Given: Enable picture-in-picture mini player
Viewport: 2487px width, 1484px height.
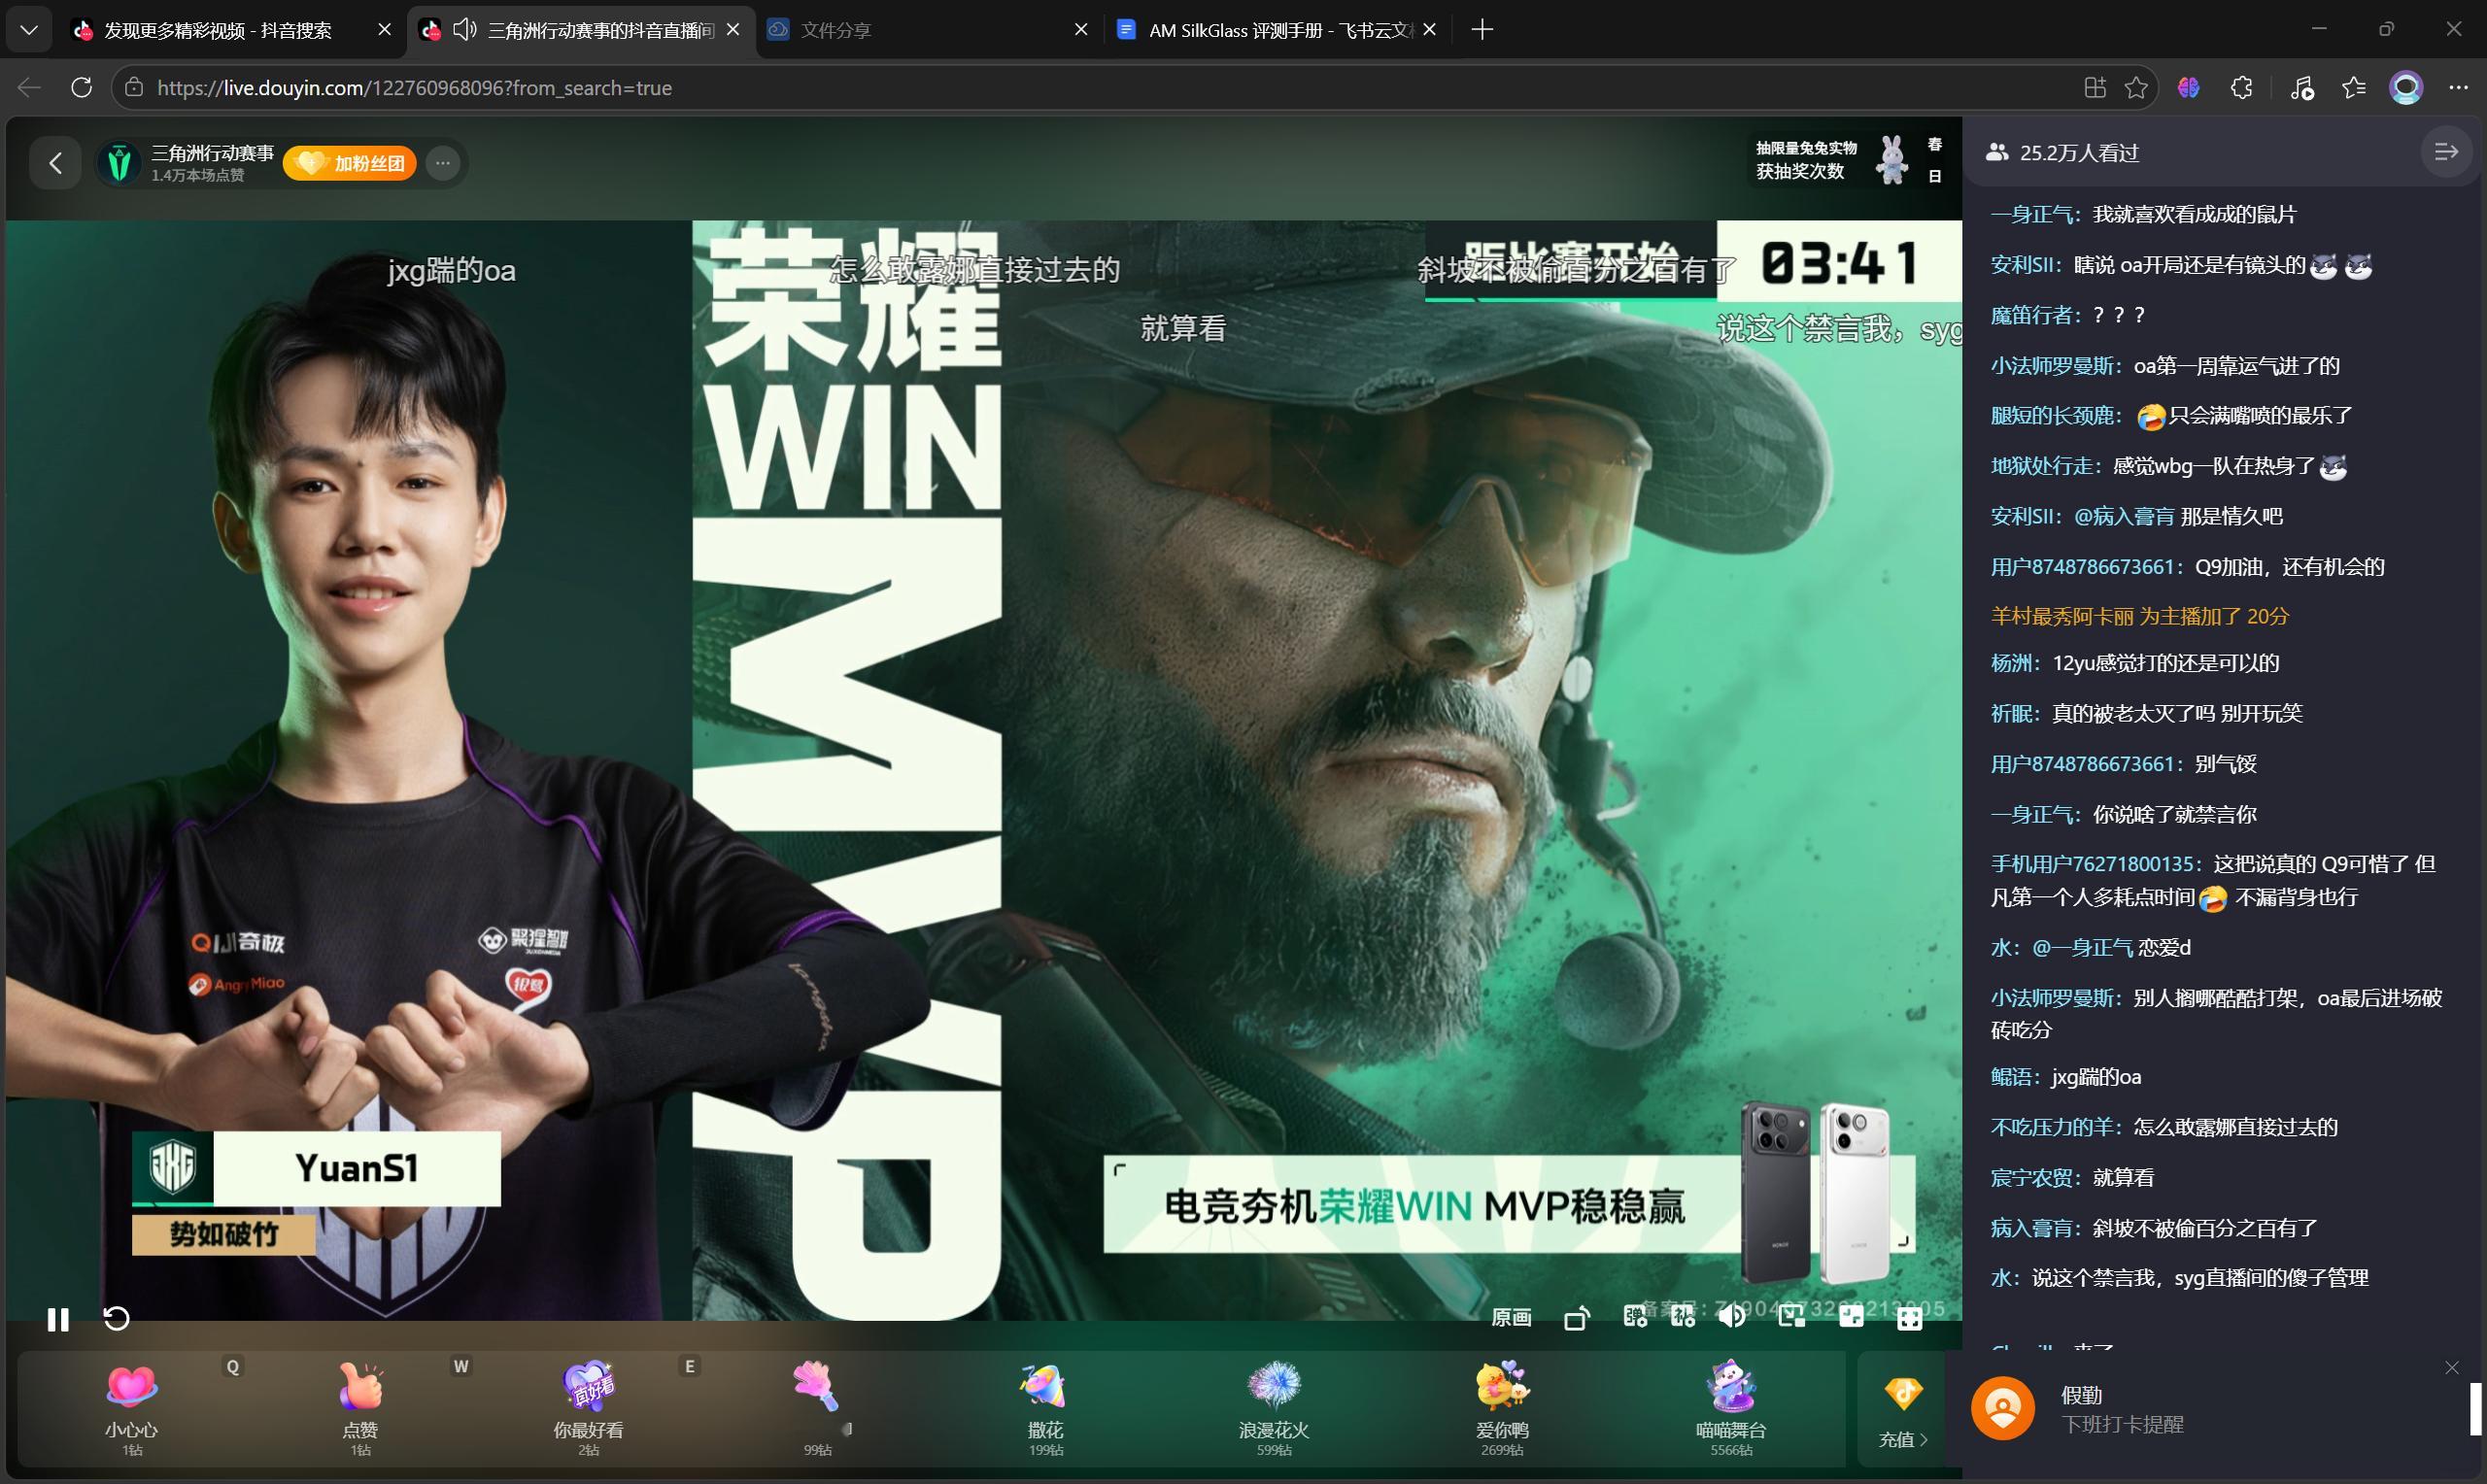Looking at the screenshot, I should point(1792,1317).
